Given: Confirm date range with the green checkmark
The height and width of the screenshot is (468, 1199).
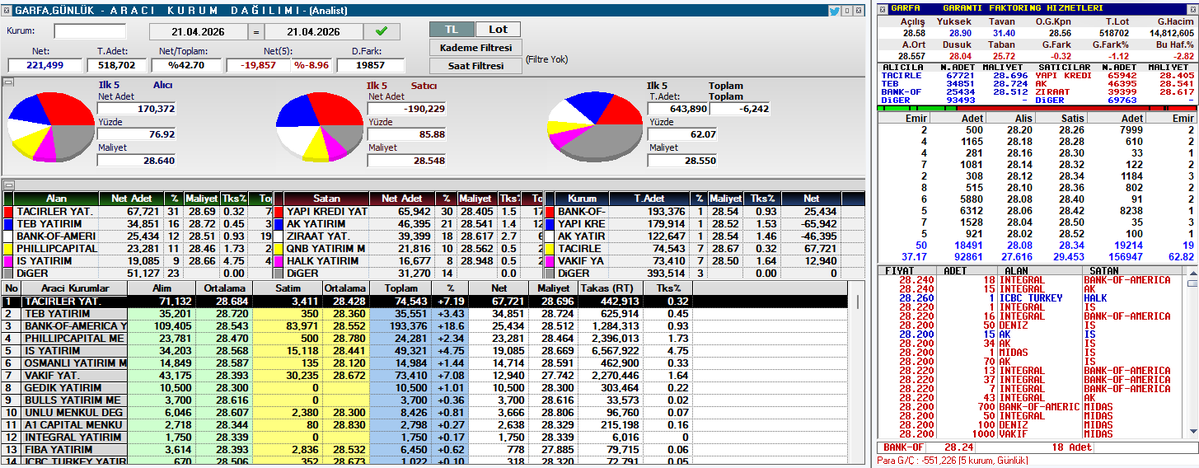Looking at the screenshot, I should pyautogui.click(x=382, y=31).
